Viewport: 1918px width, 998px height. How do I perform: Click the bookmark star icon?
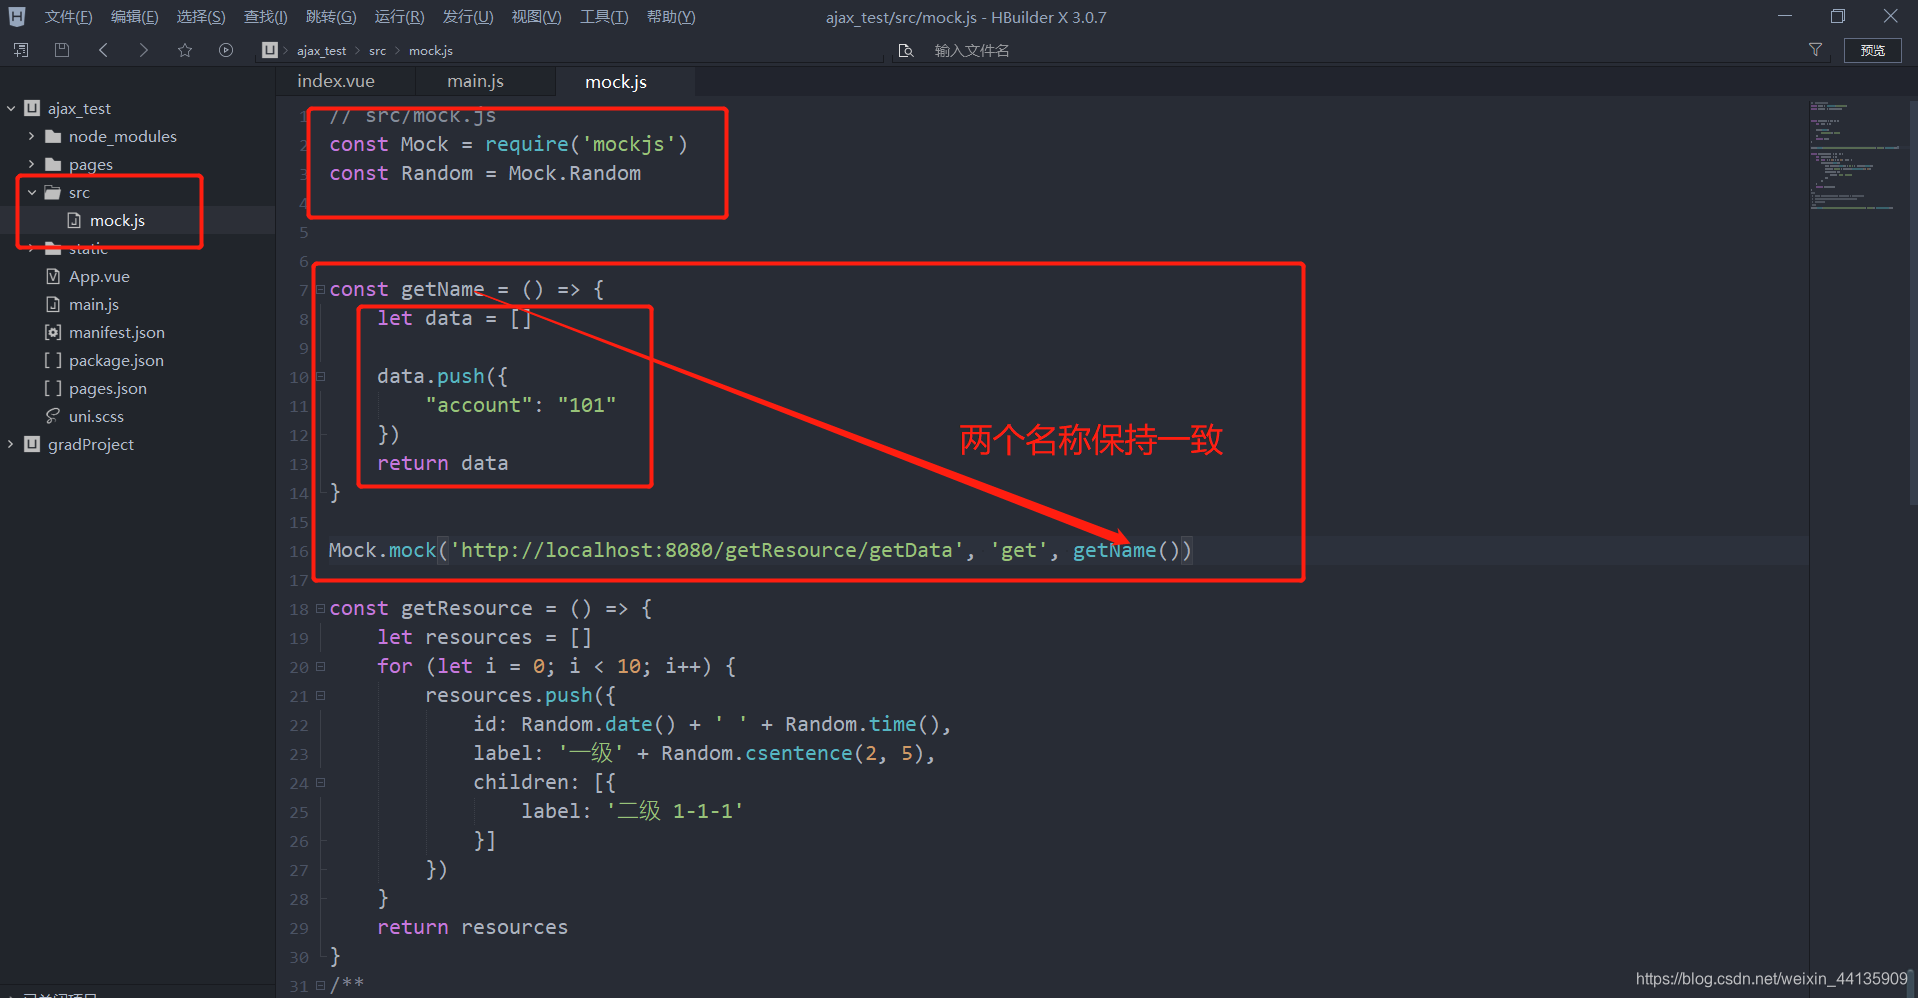coord(185,50)
